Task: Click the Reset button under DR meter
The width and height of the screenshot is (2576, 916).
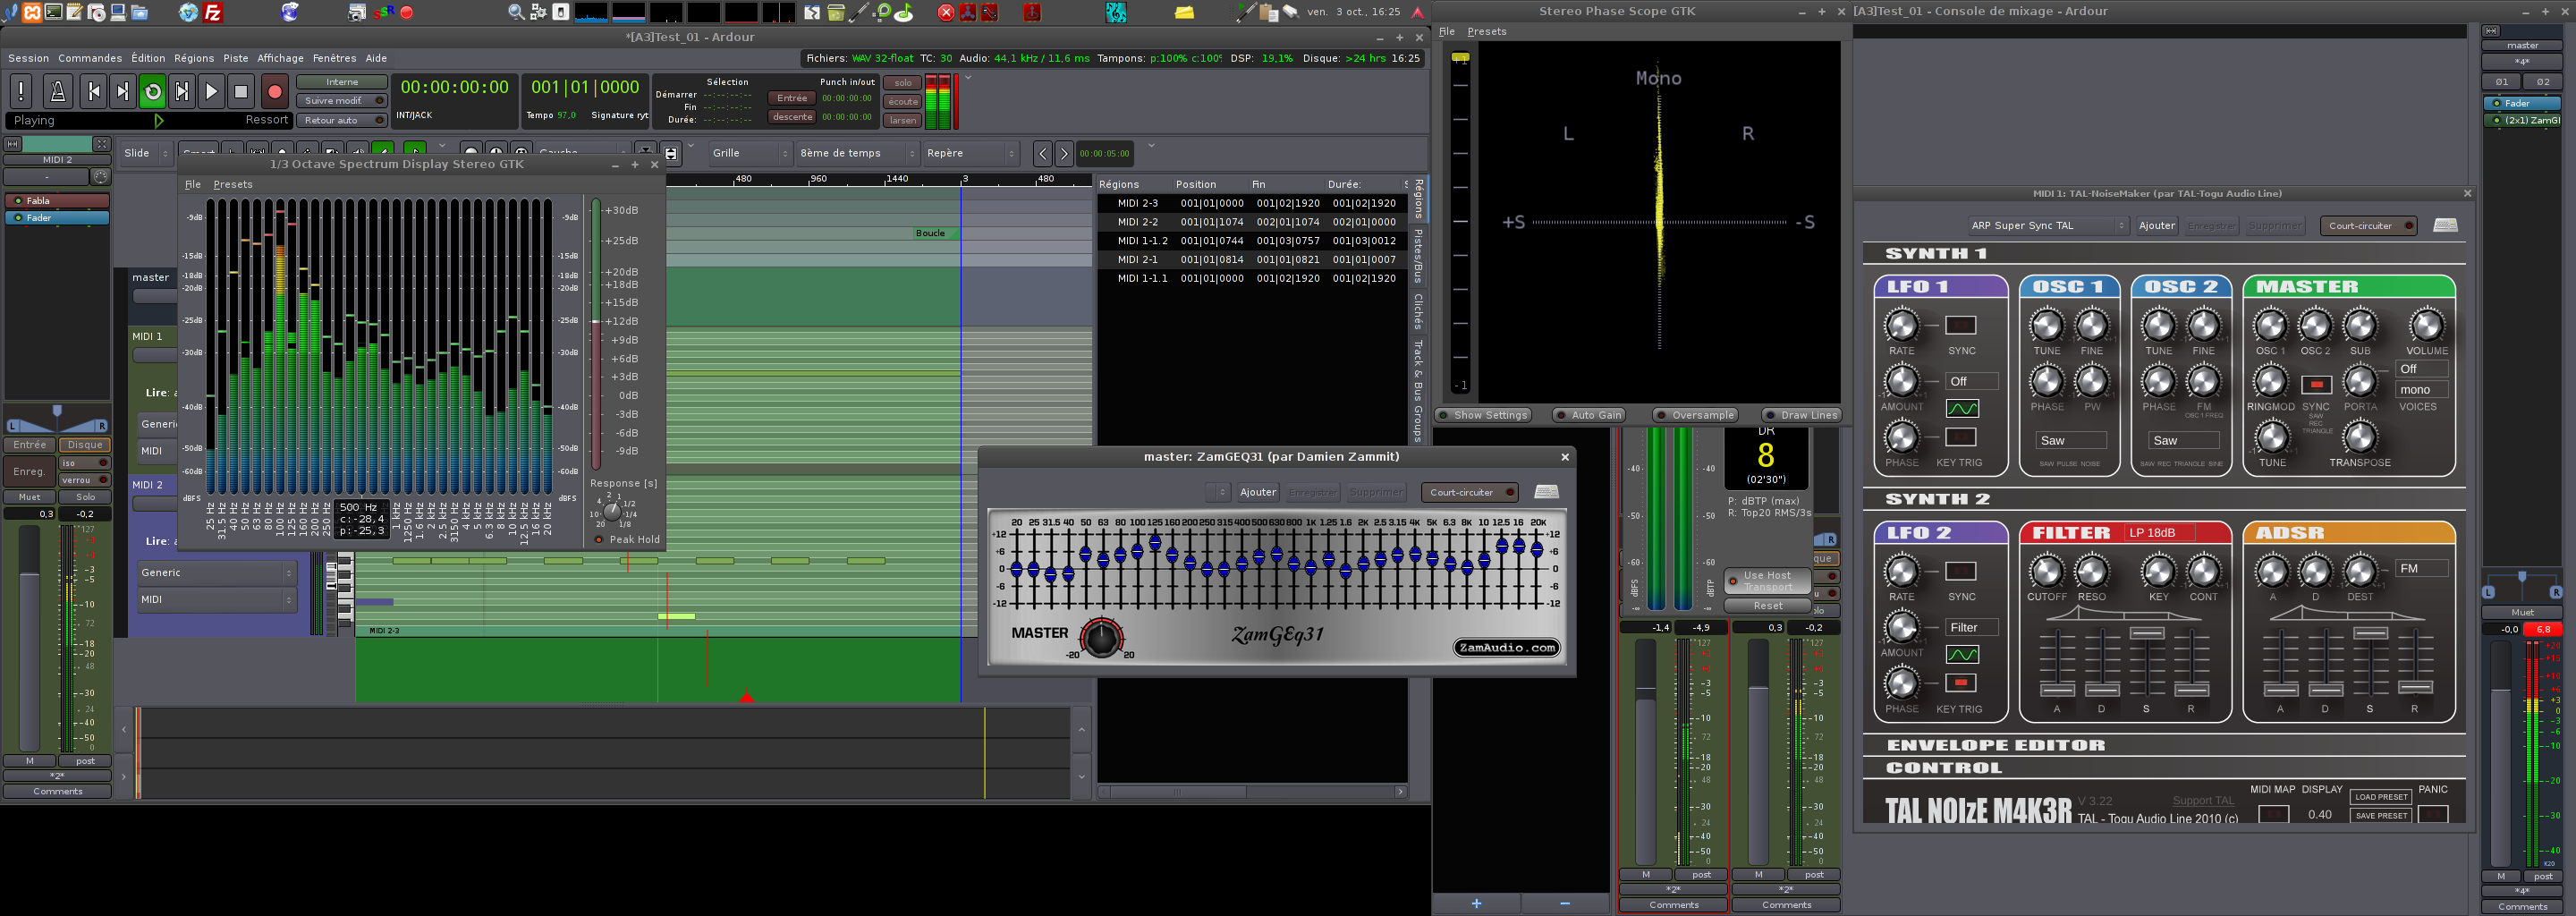Action: click(1767, 606)
